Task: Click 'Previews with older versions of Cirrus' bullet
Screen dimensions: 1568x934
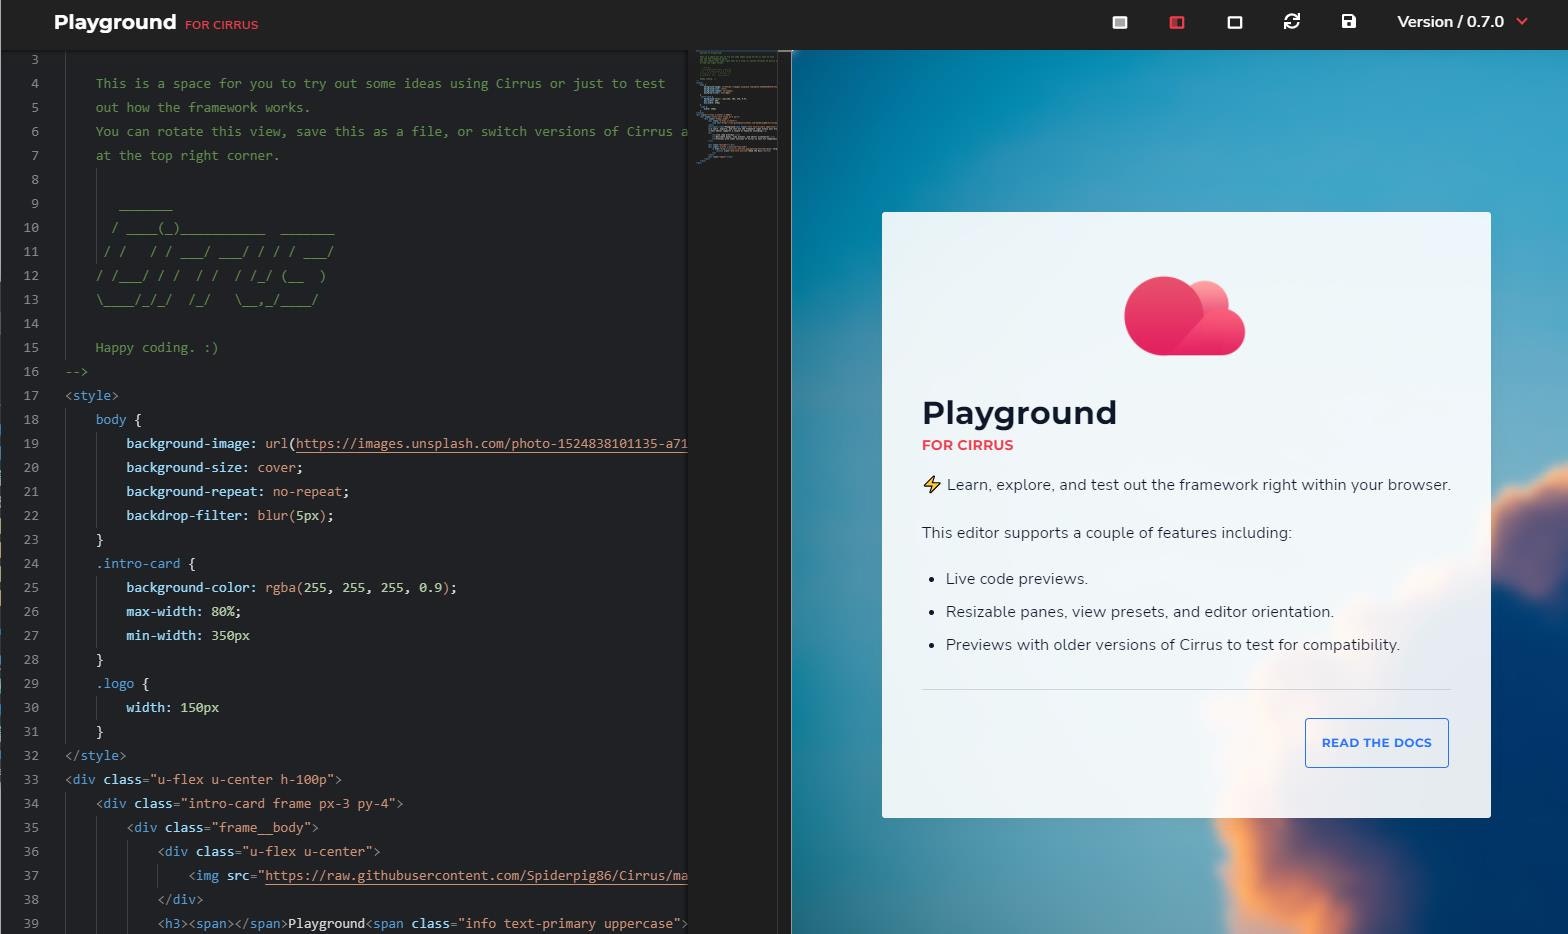Action: [1172, 645]
